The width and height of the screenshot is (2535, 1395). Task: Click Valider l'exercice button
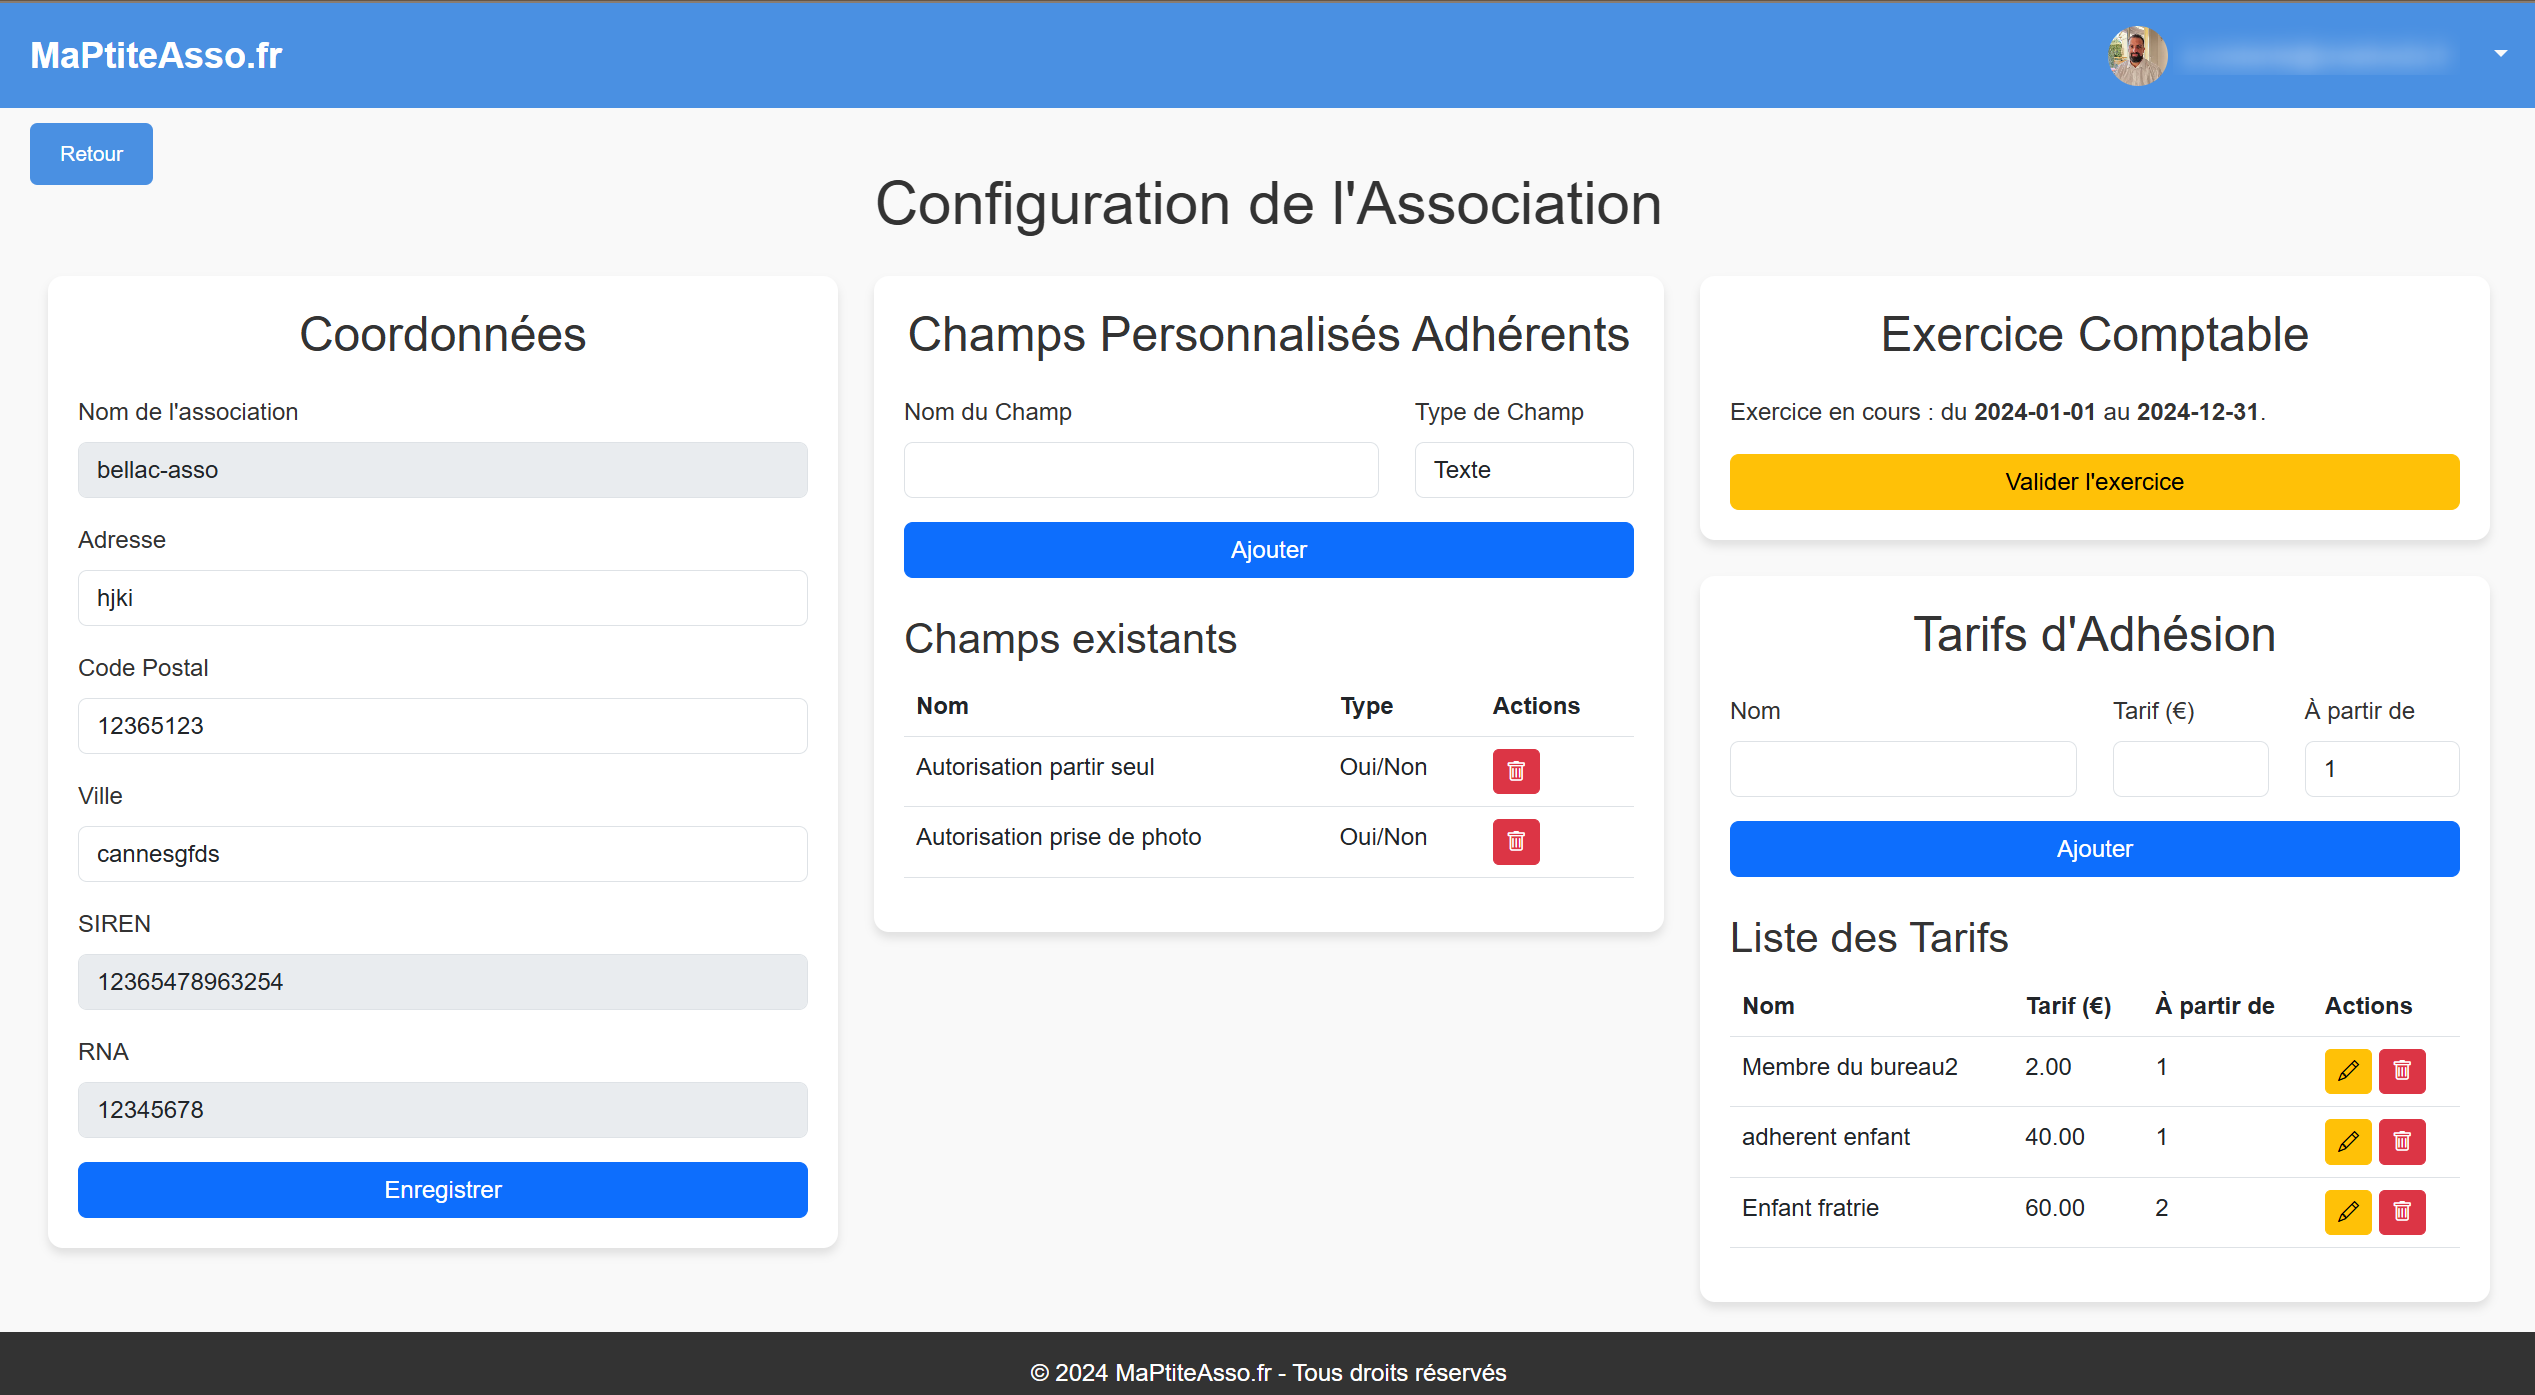pyautogui.click(x=2095, y=482)
